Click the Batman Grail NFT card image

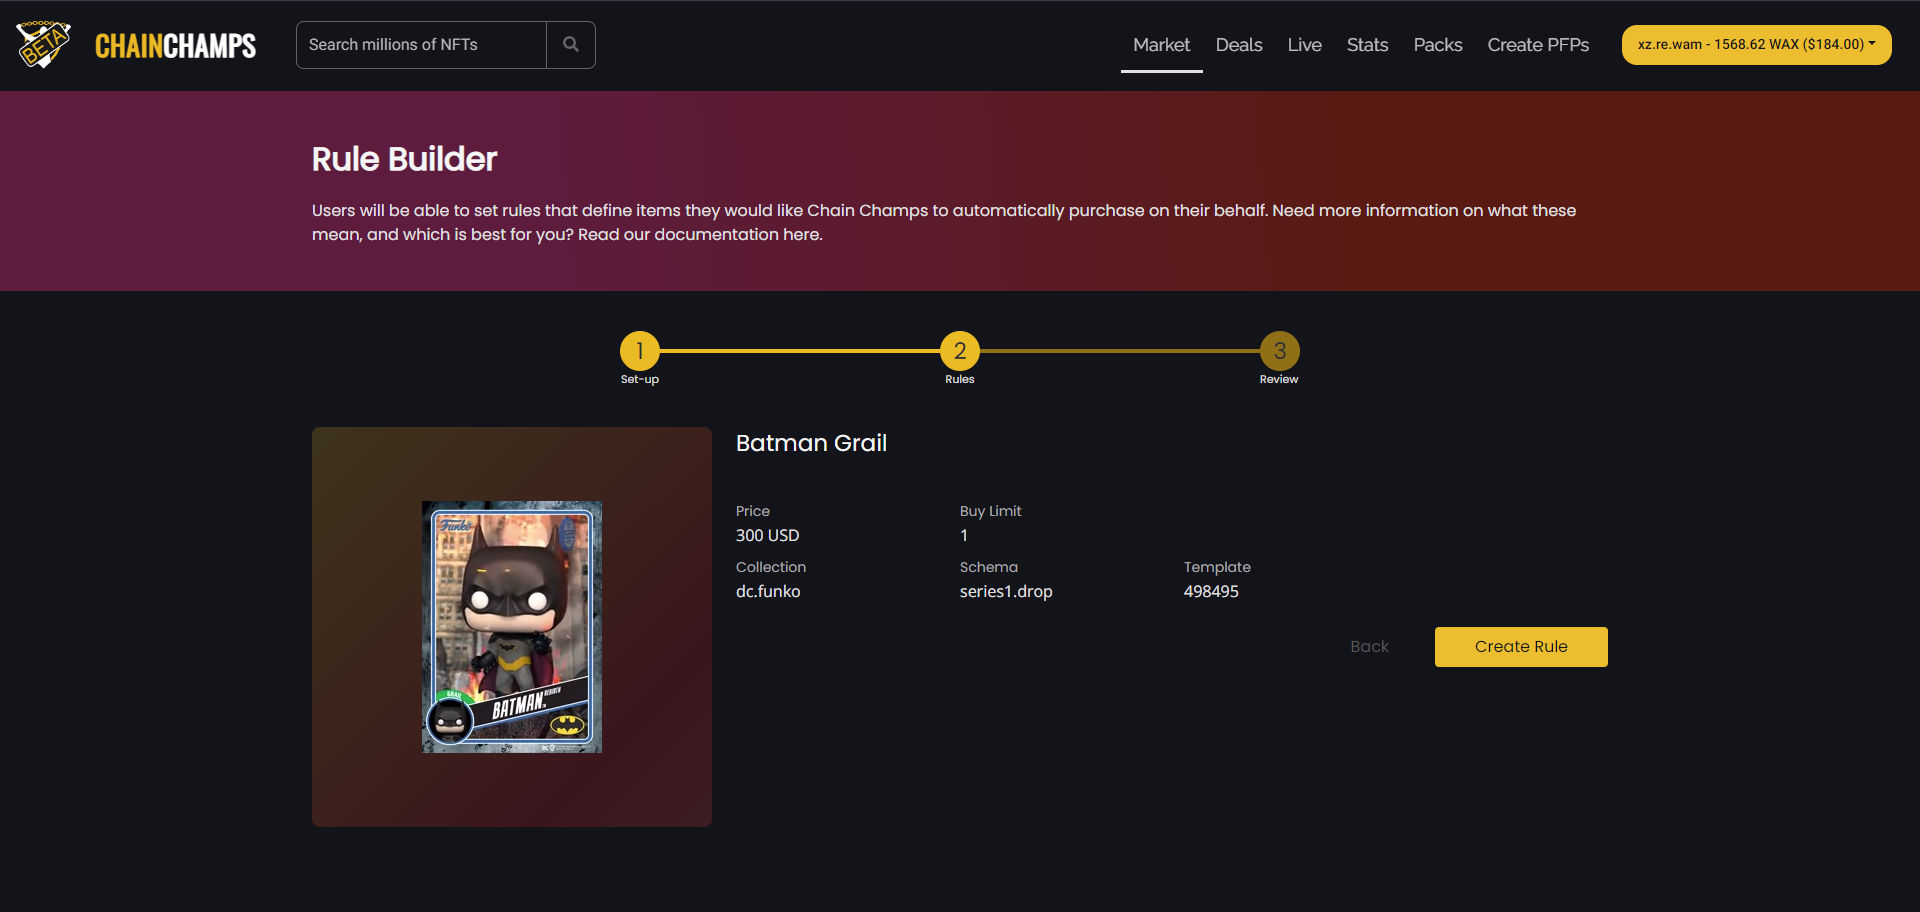(x=512, y=627)
